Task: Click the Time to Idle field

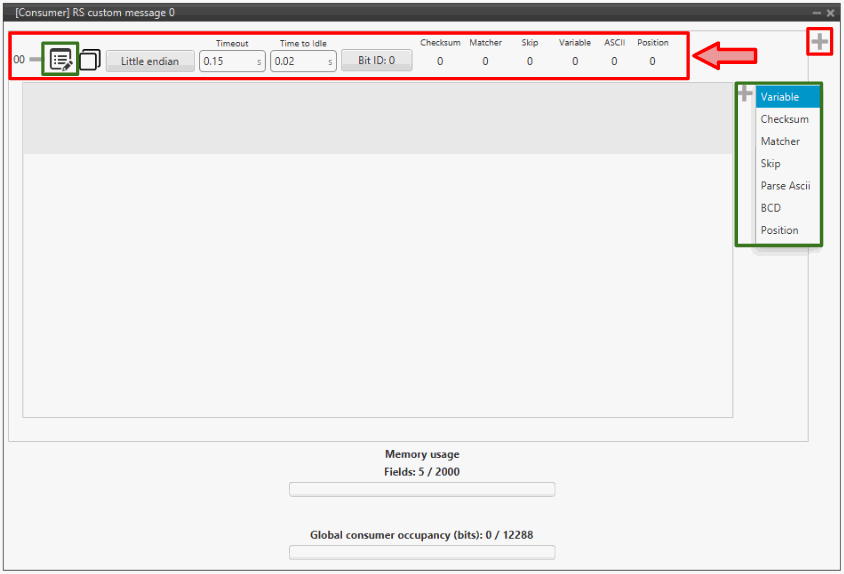Action: 297,61
